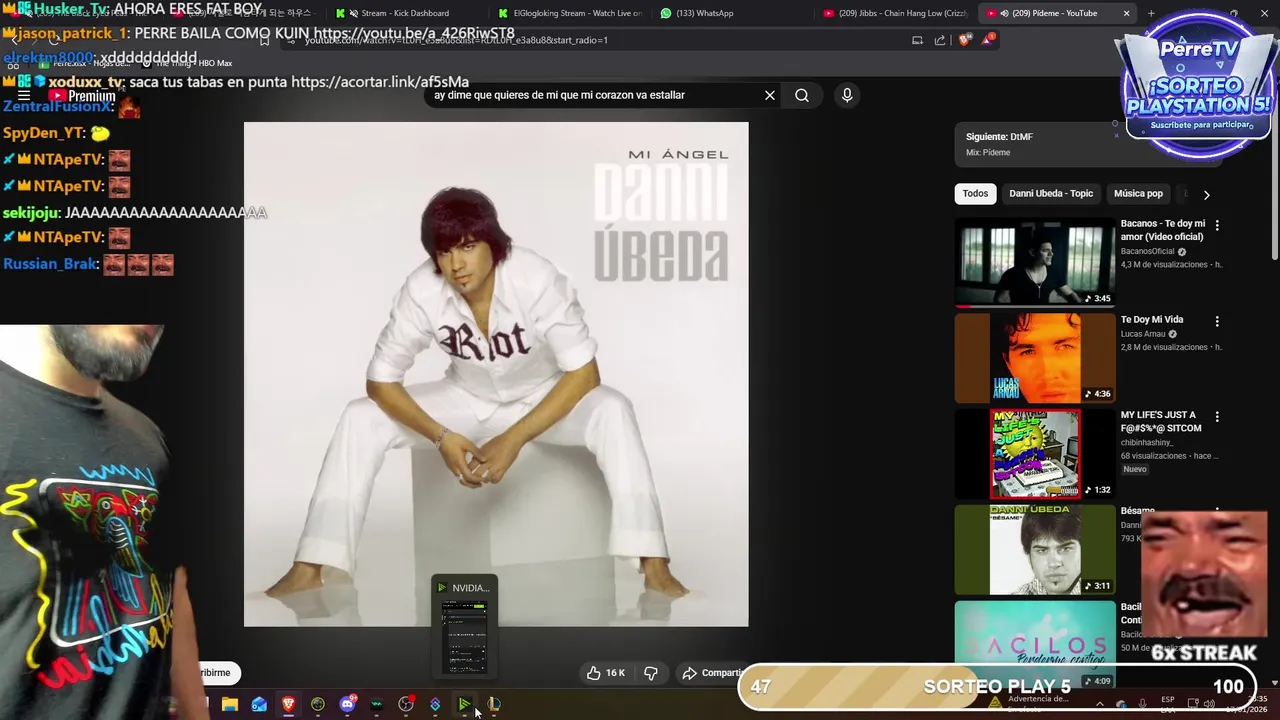This screenshot has width=1280, height=720.
Task: Open options for Te Doy Mi Vida
Action: pos(1217,321)
